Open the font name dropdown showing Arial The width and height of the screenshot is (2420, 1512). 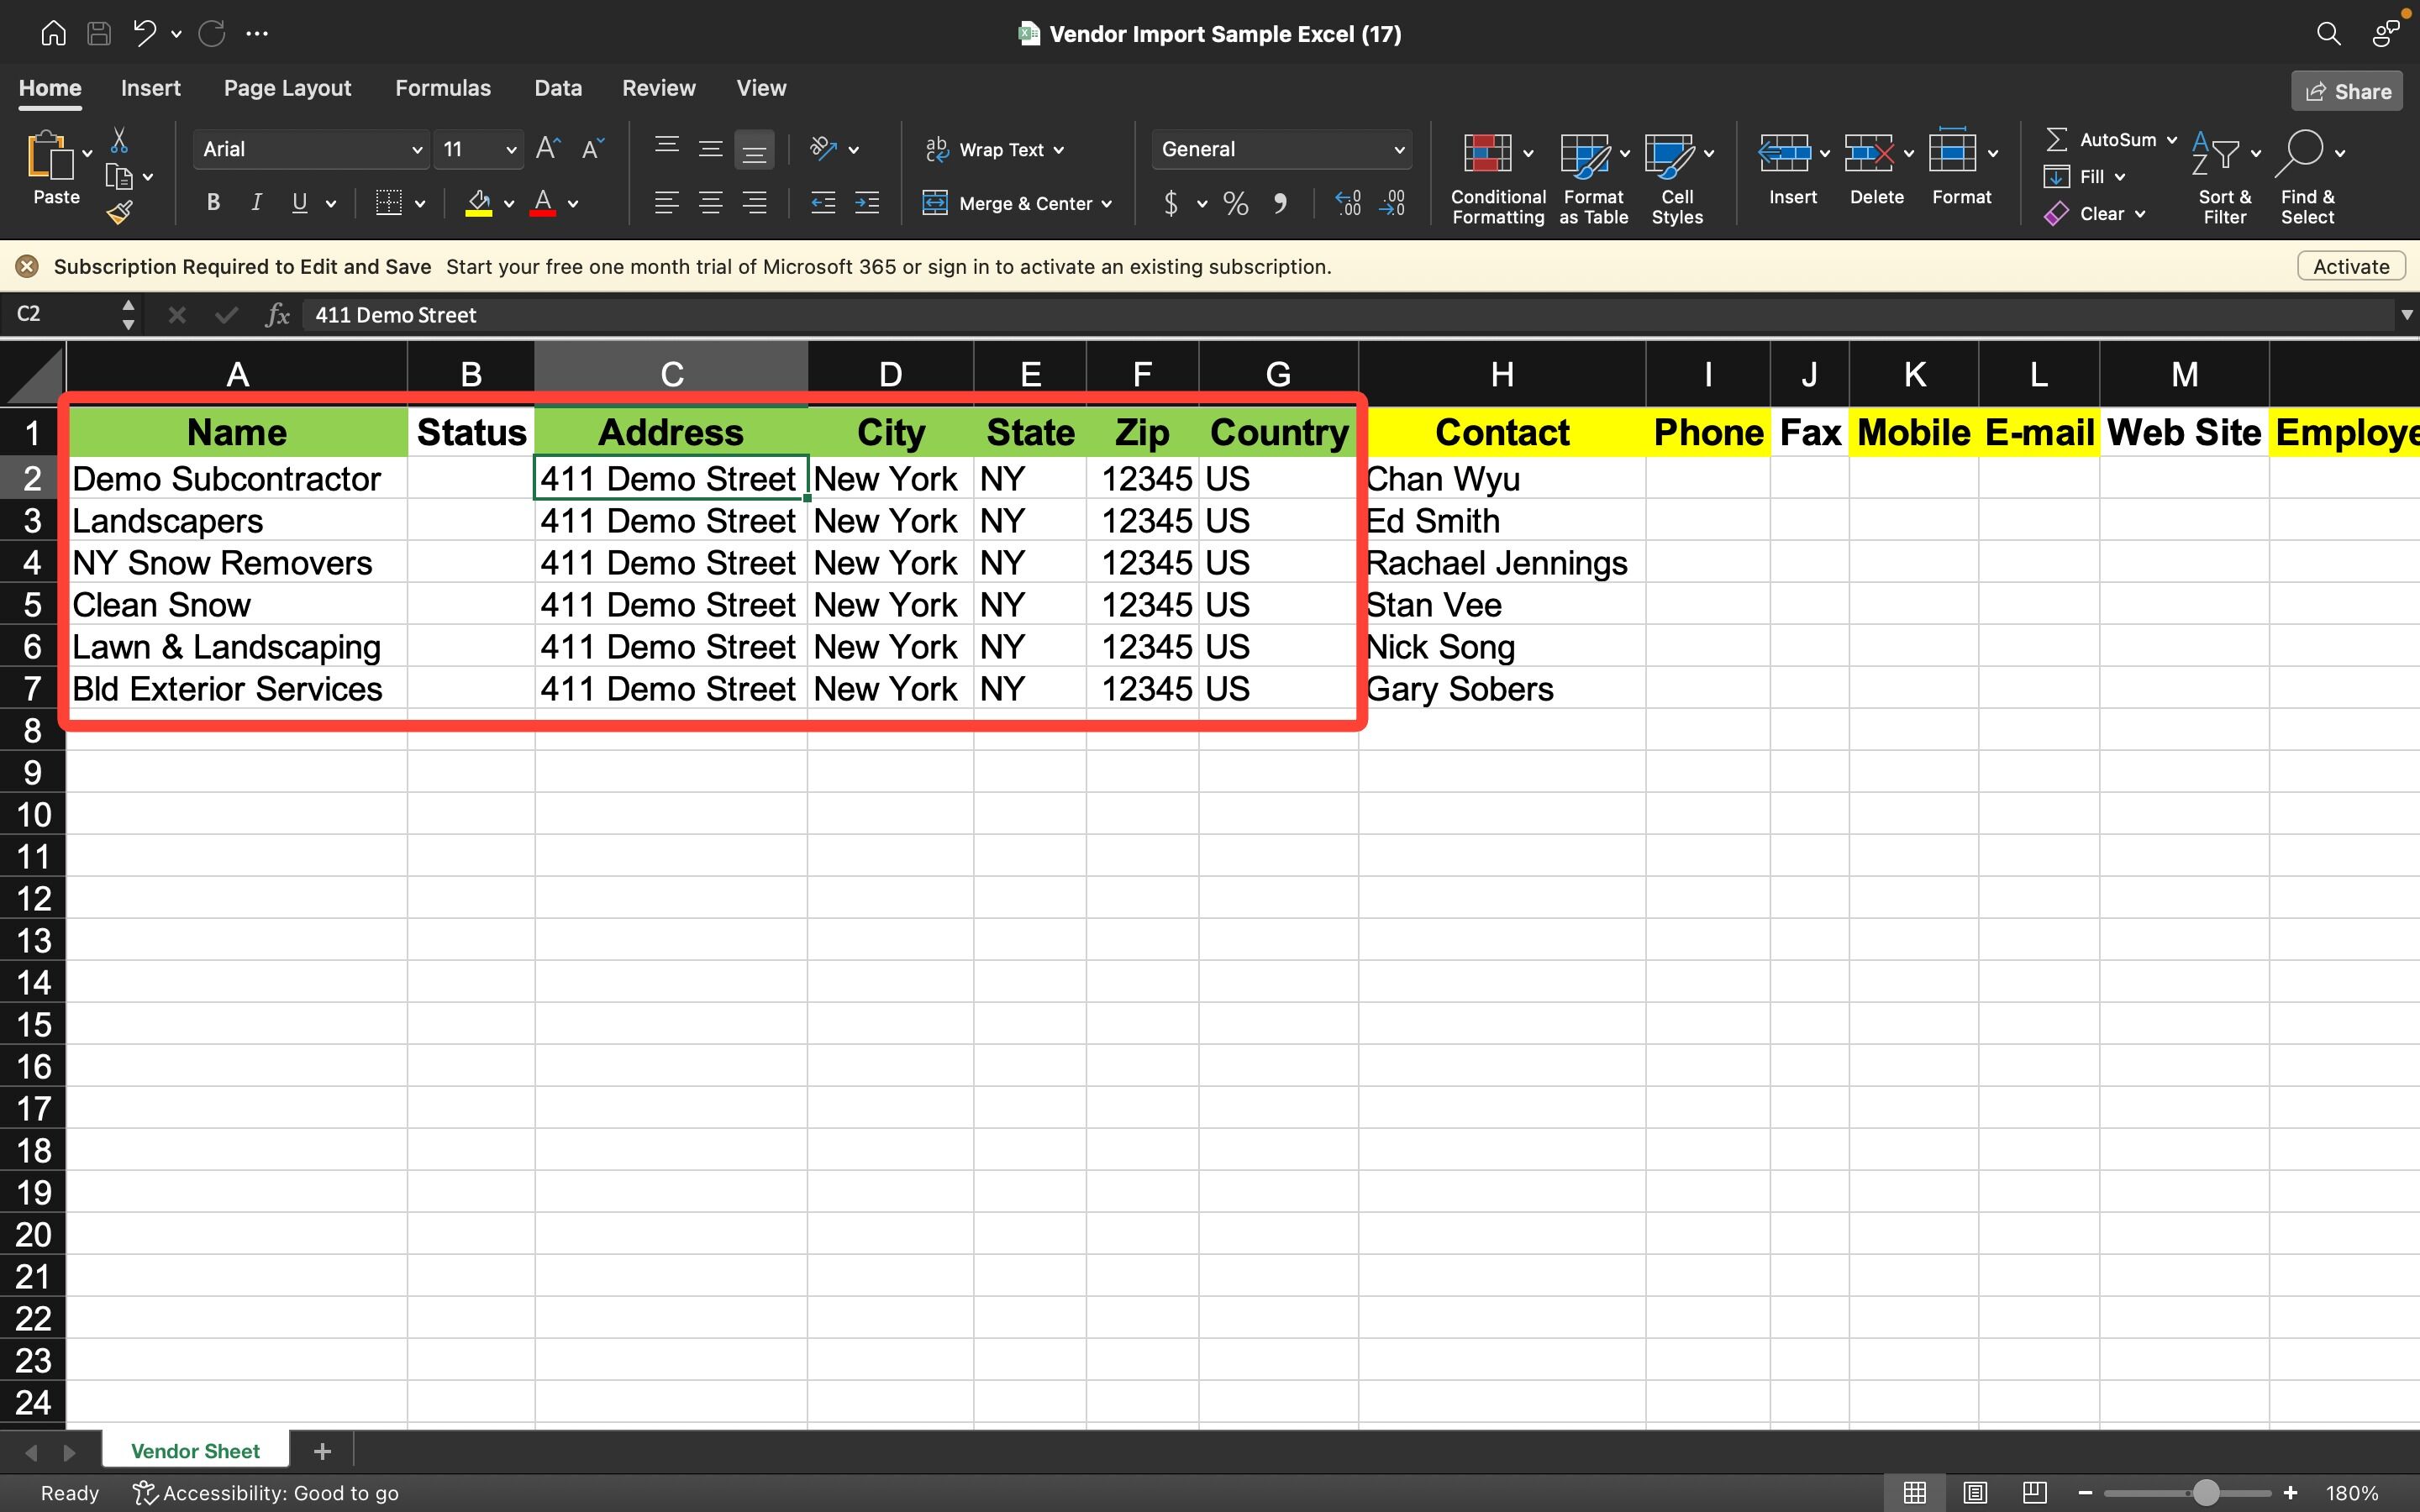310,149
